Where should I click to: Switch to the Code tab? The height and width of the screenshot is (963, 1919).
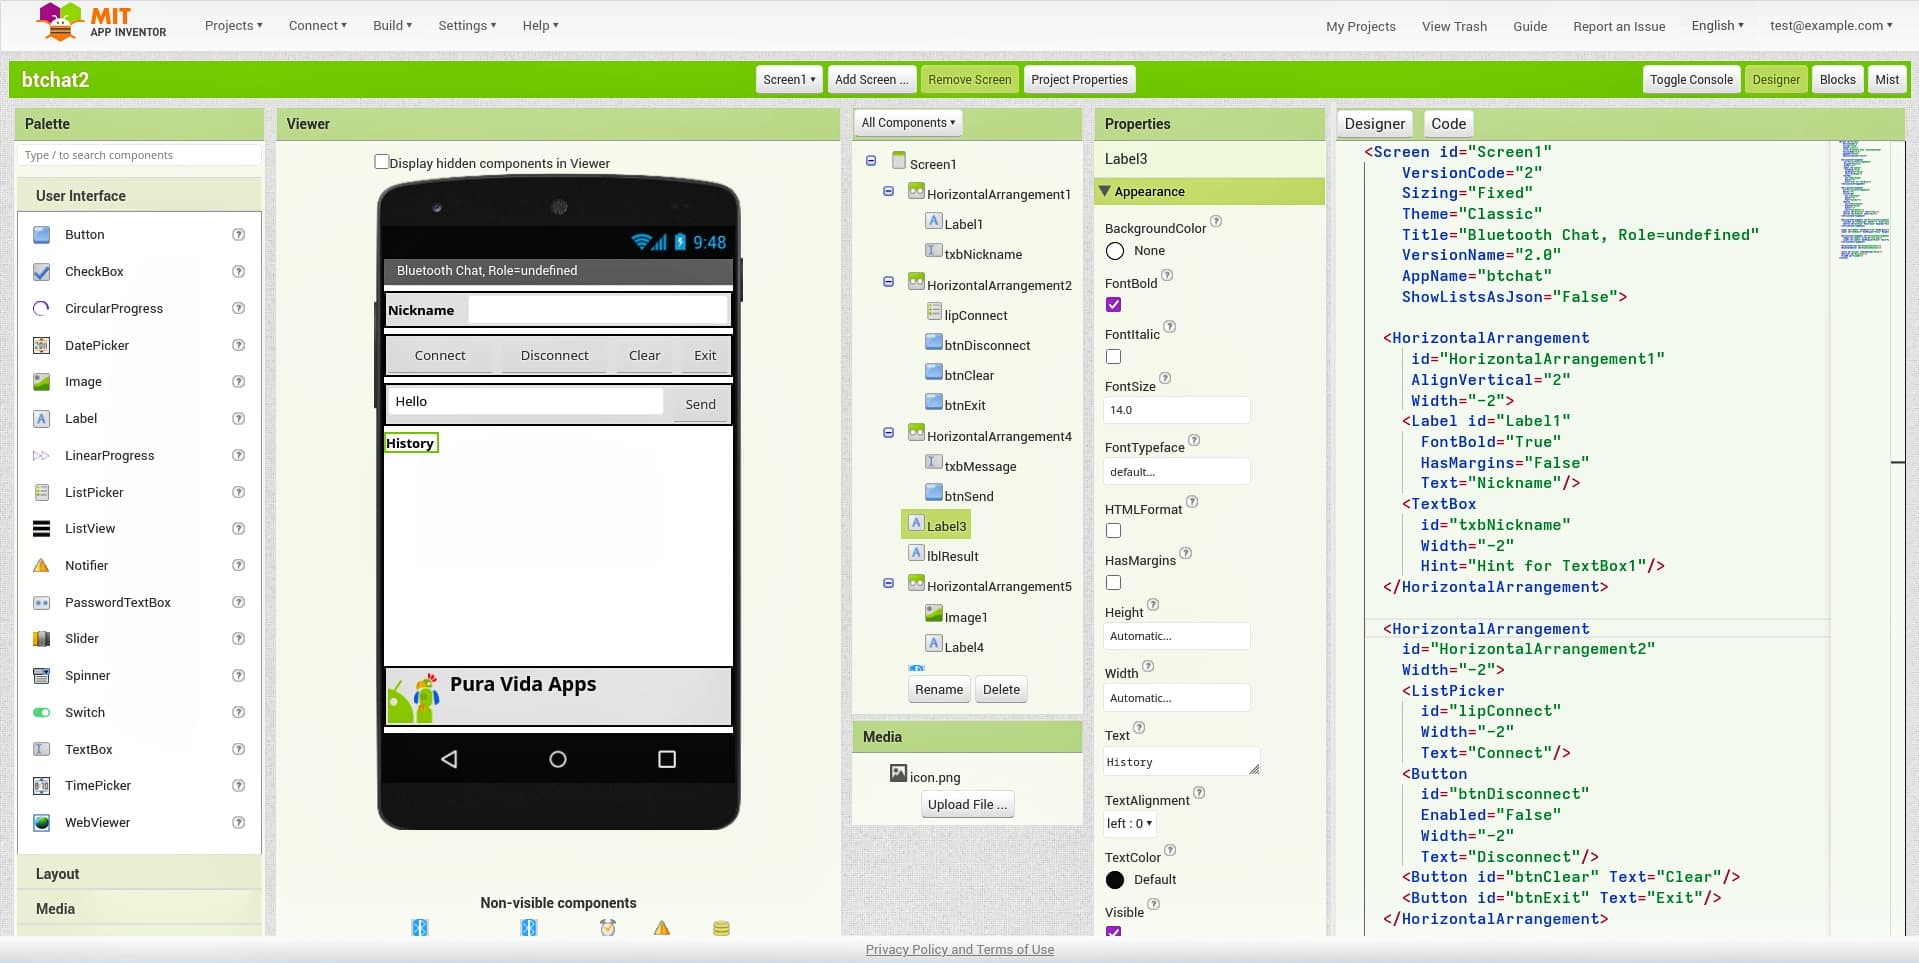pyautogui.click(x=1447, y=124)
